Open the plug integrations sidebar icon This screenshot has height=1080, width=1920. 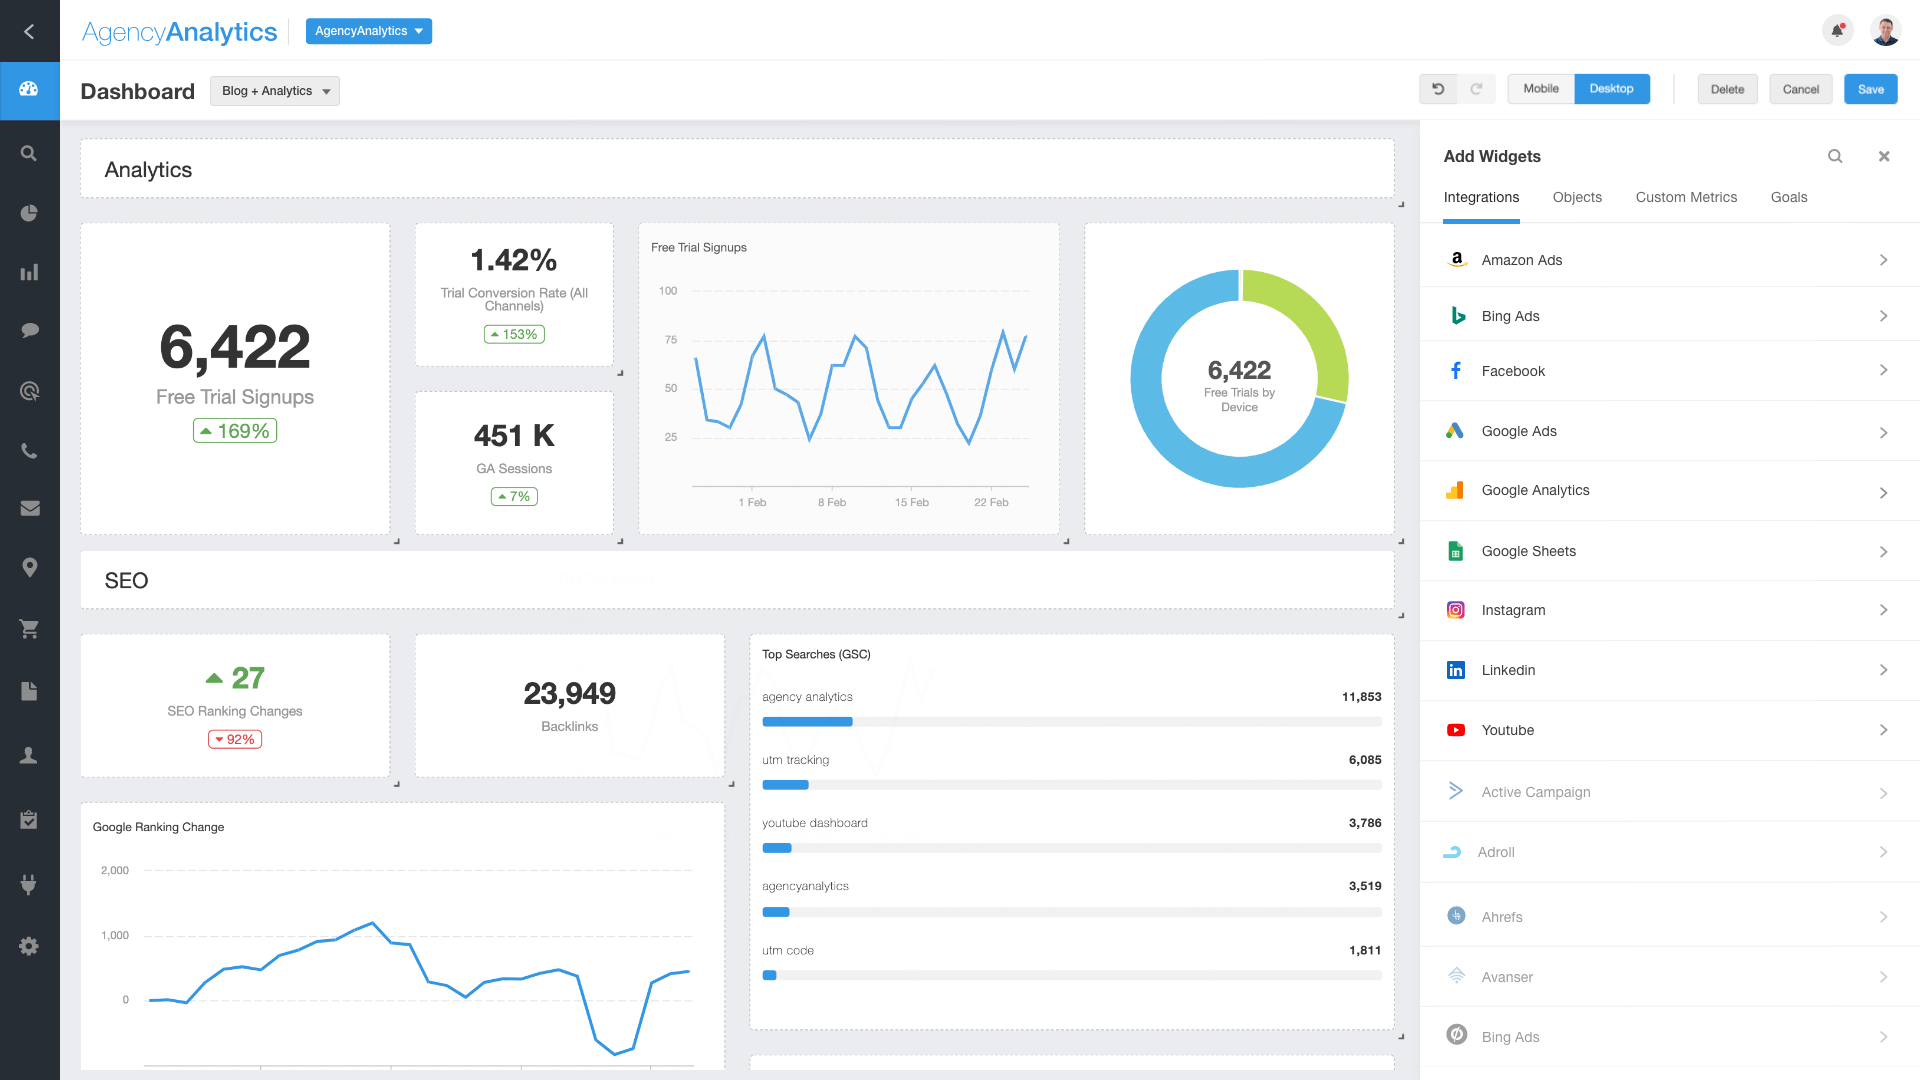click(x=29, y=884)
